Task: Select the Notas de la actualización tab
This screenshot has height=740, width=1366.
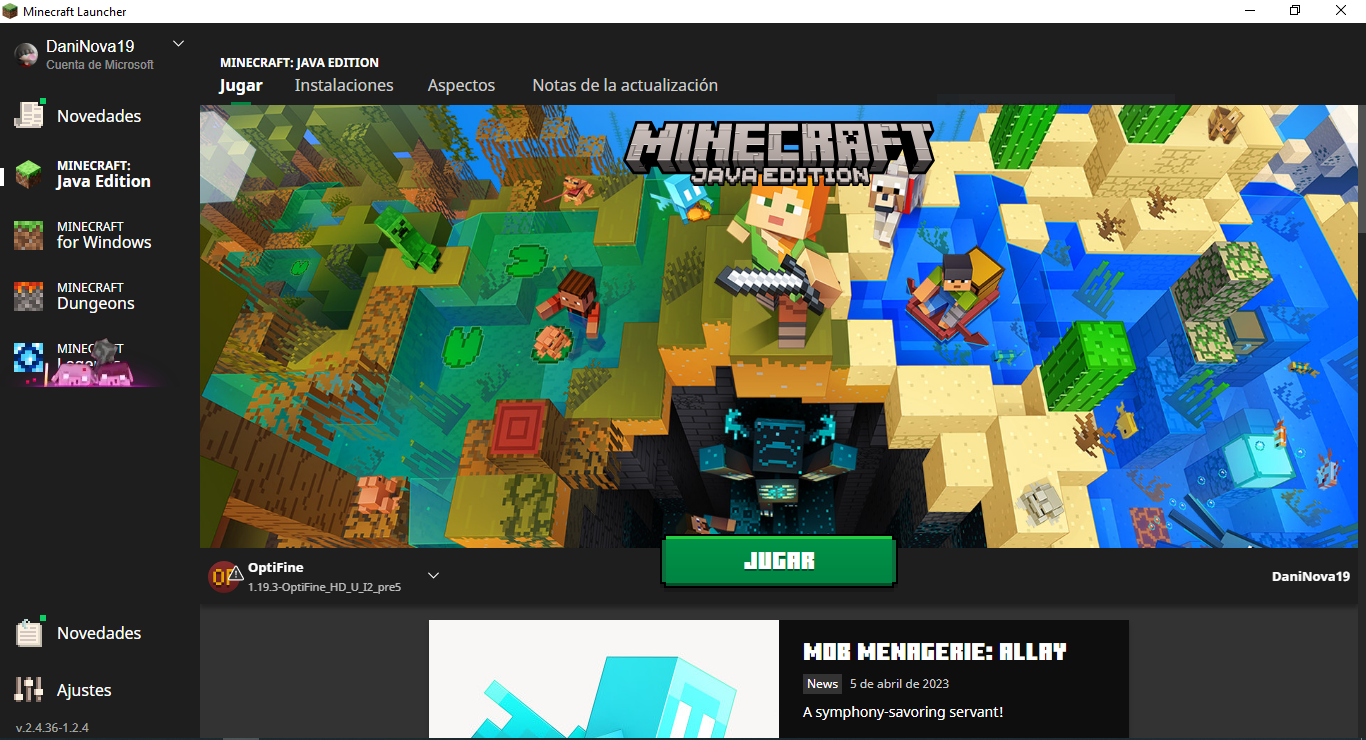Action: (624, 86)
